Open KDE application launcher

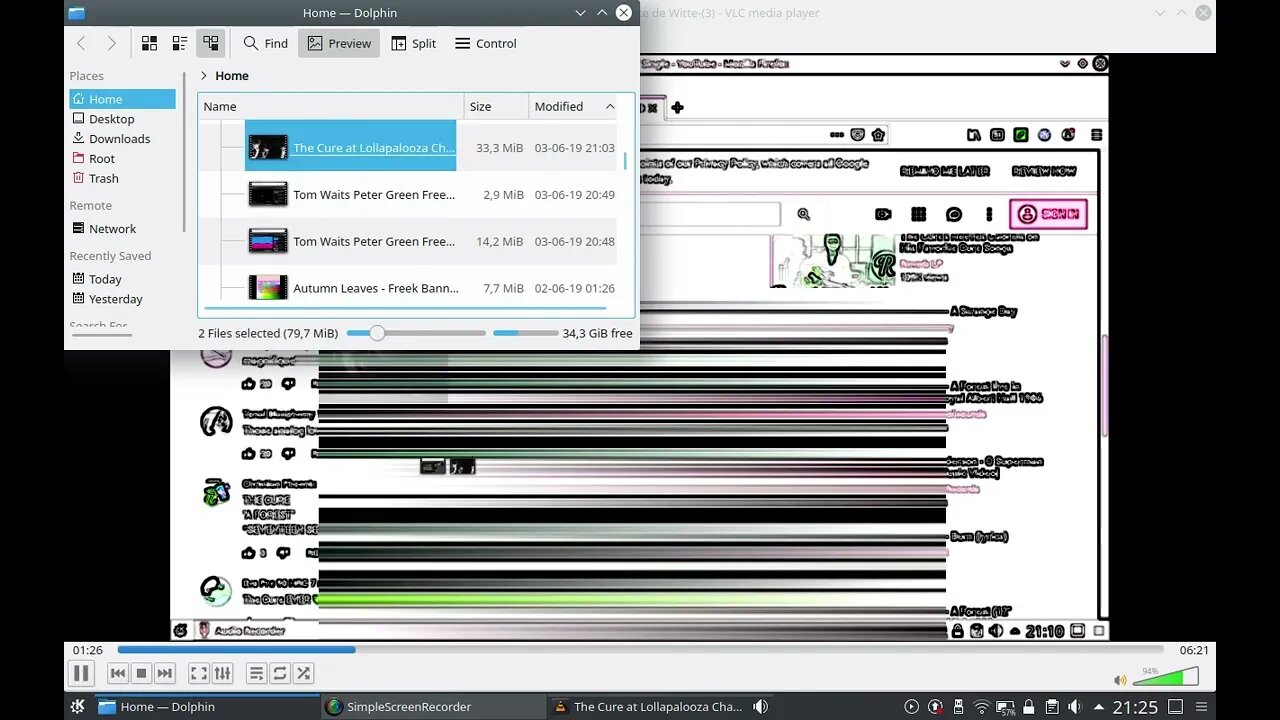pos(77,707)
